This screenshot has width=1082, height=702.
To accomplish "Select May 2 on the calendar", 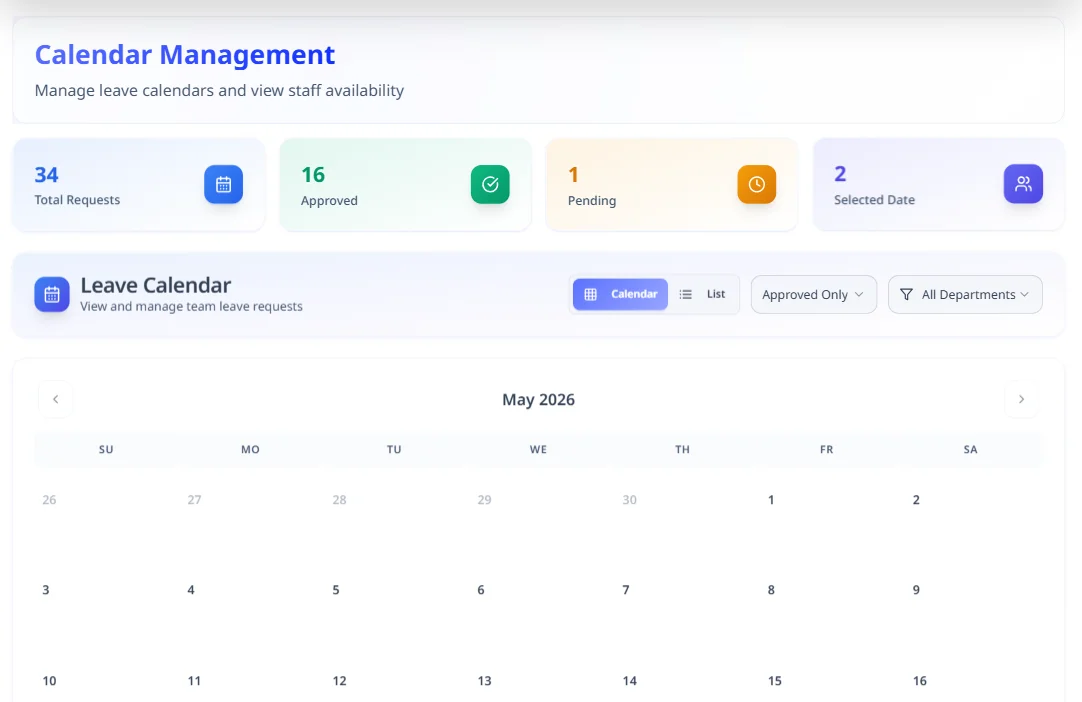I will [x=916, y=500].
